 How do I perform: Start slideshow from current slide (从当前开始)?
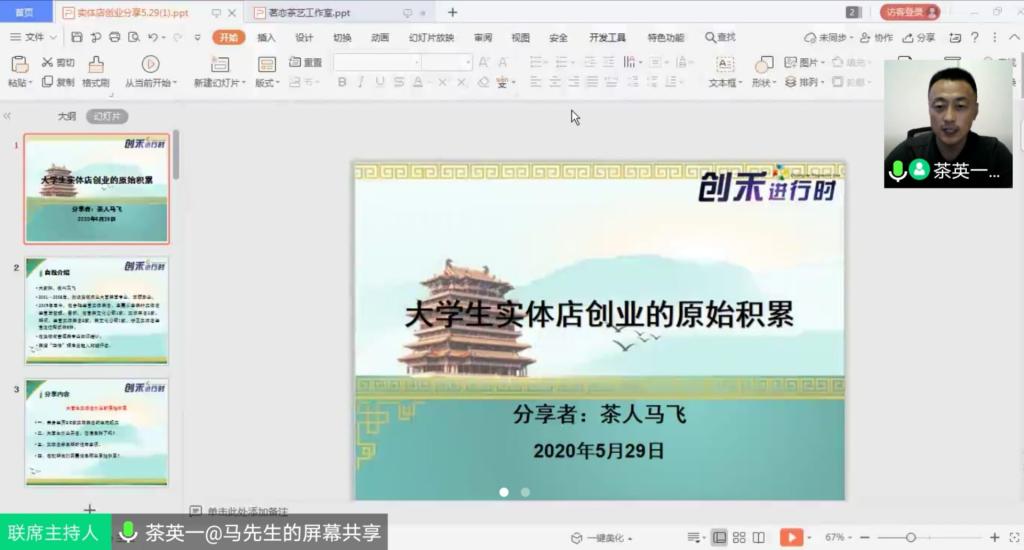(x=150, y=64)
